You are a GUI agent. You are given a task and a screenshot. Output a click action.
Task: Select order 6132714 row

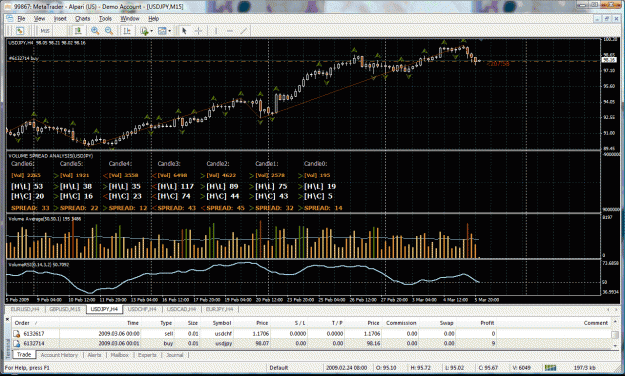coord(311,343)
